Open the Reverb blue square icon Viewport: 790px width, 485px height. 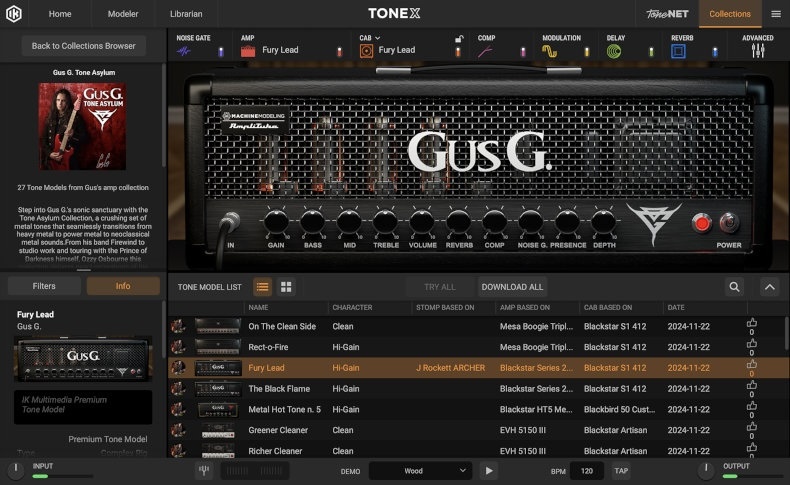pyautogui.click(x=678, y=51)
